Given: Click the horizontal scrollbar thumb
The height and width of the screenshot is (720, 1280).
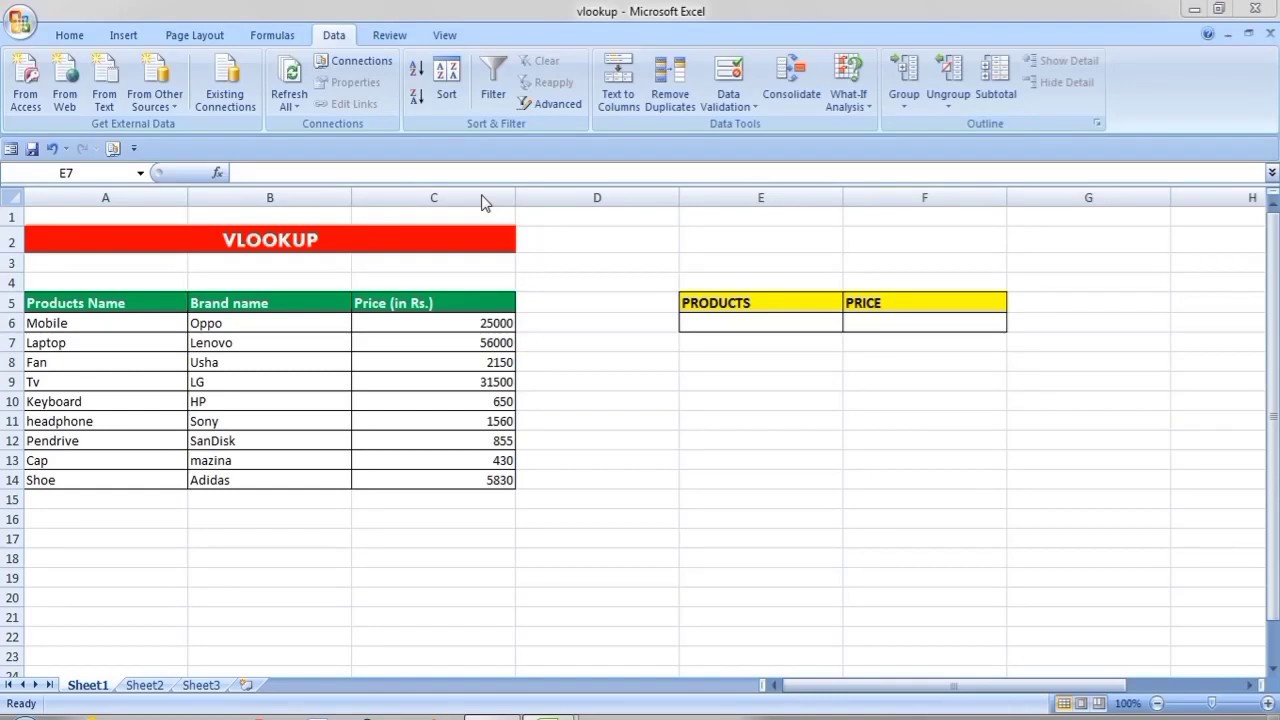Looking at the screenshot, I should click(953, 685).
